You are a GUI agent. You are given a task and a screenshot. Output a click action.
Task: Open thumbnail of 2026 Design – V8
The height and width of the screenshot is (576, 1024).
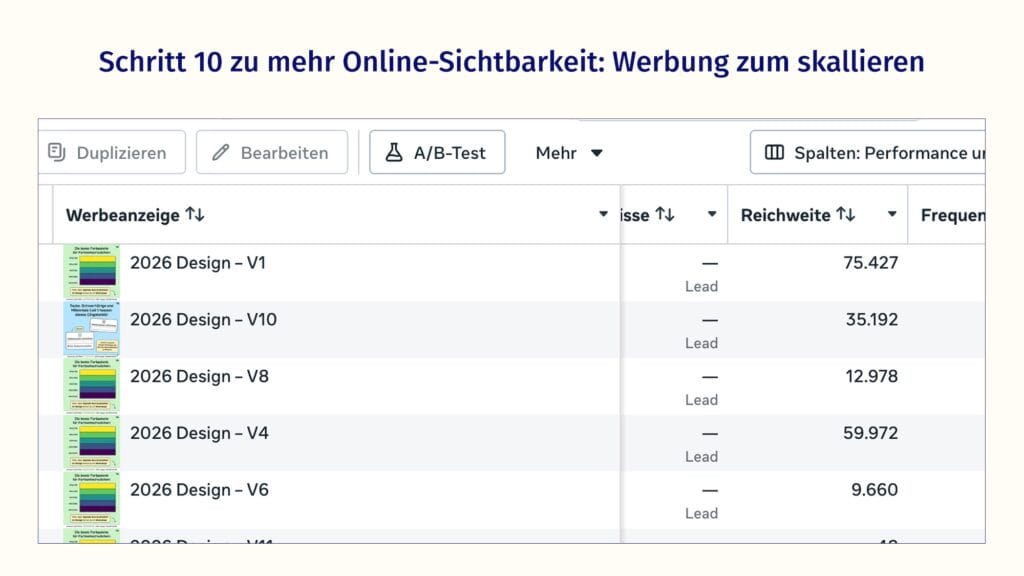pos(91,386)
